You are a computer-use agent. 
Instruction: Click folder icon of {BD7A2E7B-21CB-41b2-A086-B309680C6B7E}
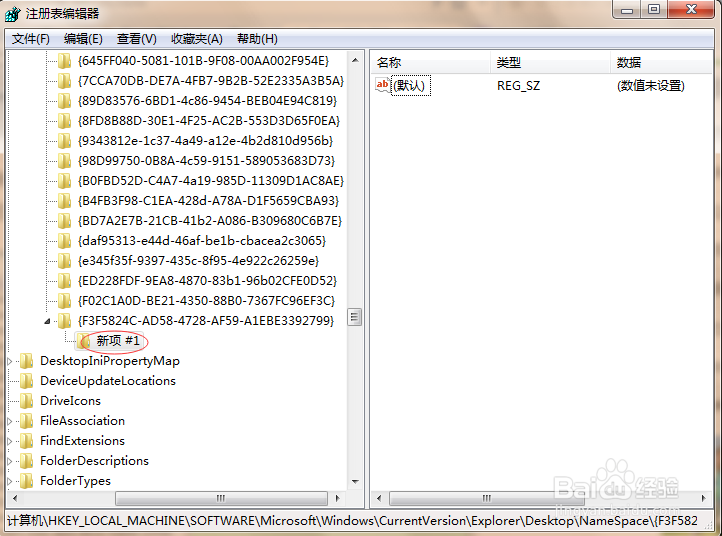click(x=64, y=221)
